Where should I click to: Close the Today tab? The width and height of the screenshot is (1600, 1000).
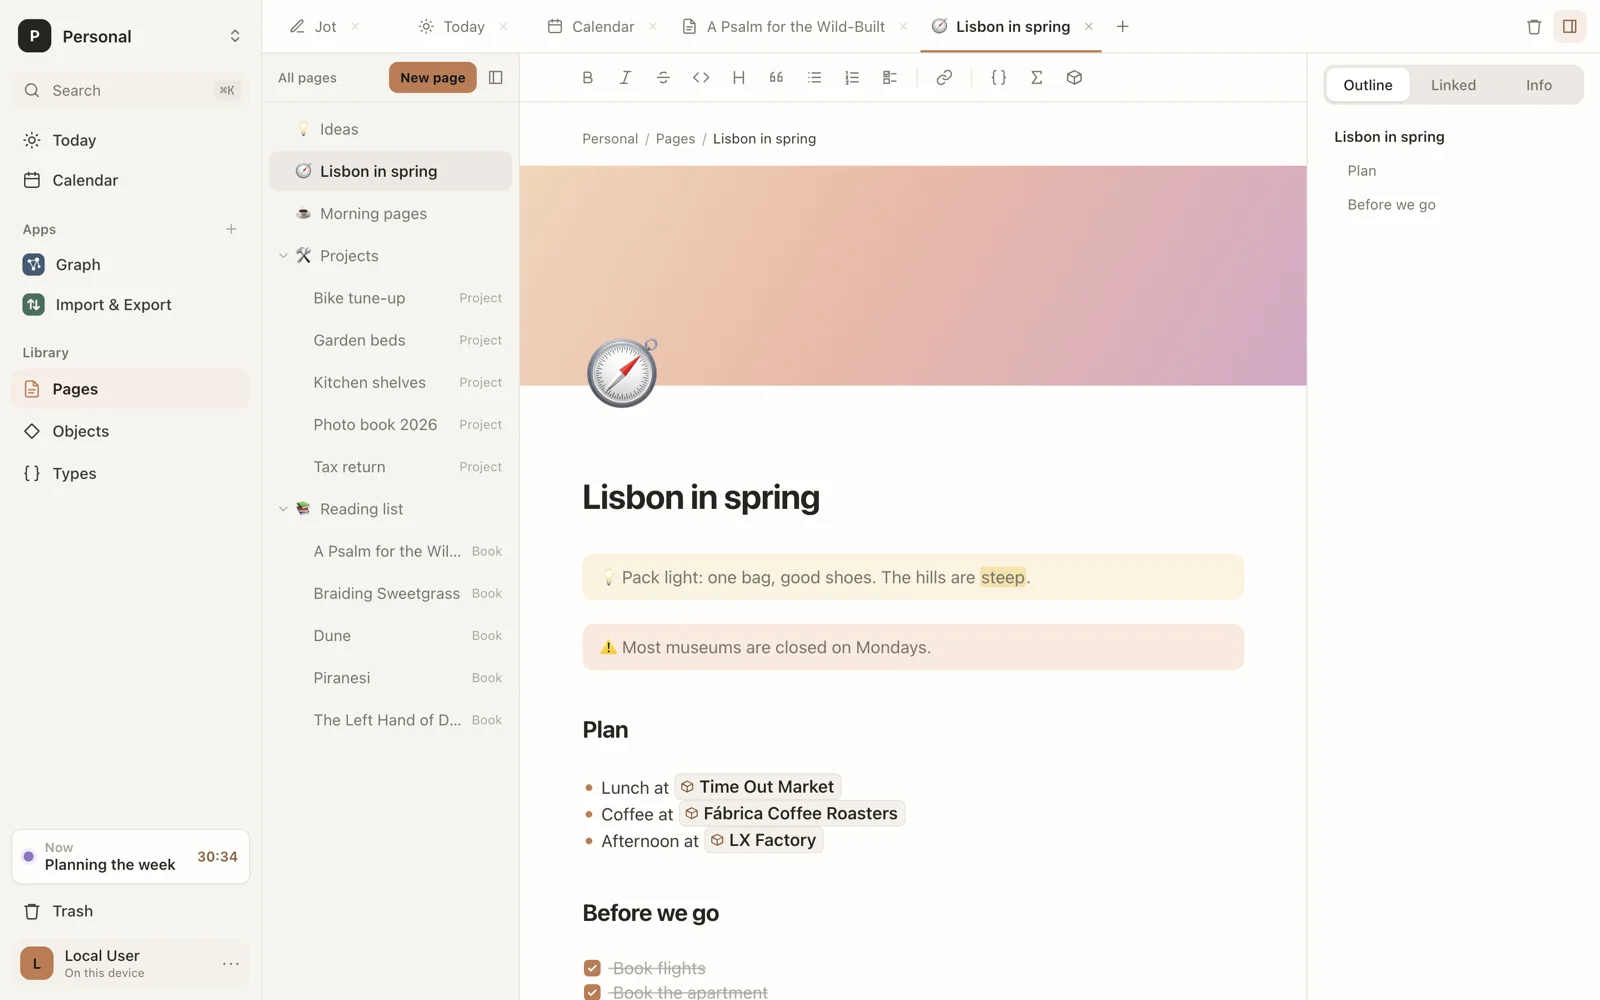[x=503, y=27]
